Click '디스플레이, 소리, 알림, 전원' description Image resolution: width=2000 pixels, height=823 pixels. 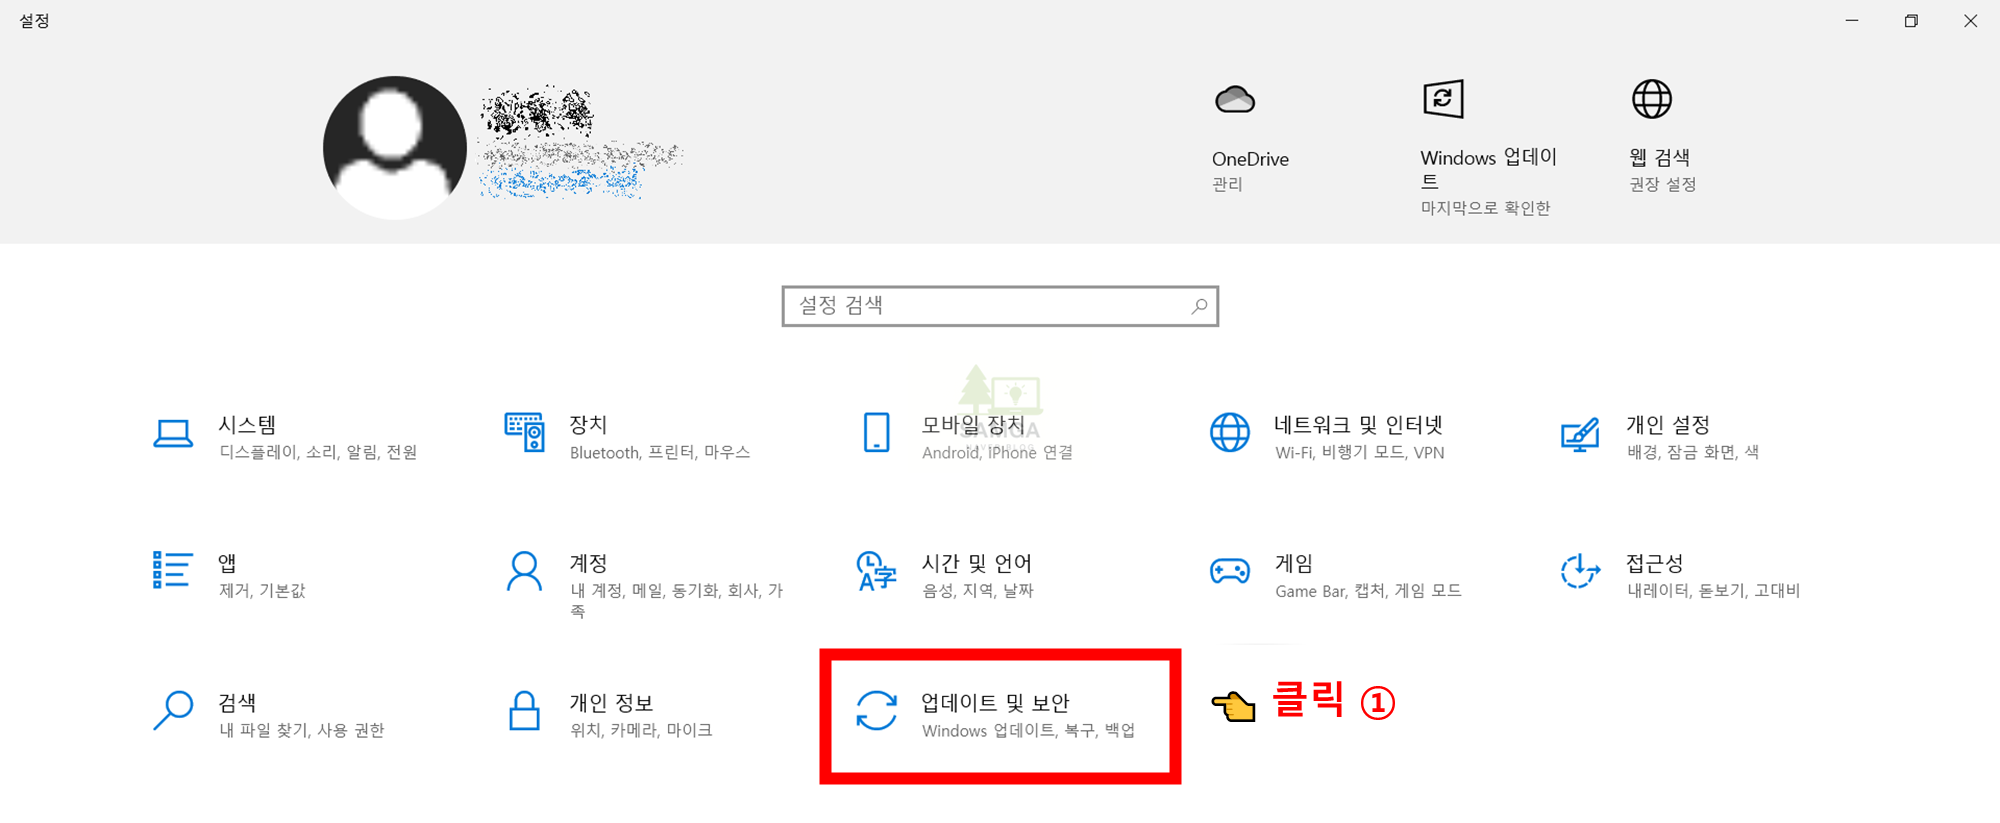[x=318, y=452]
